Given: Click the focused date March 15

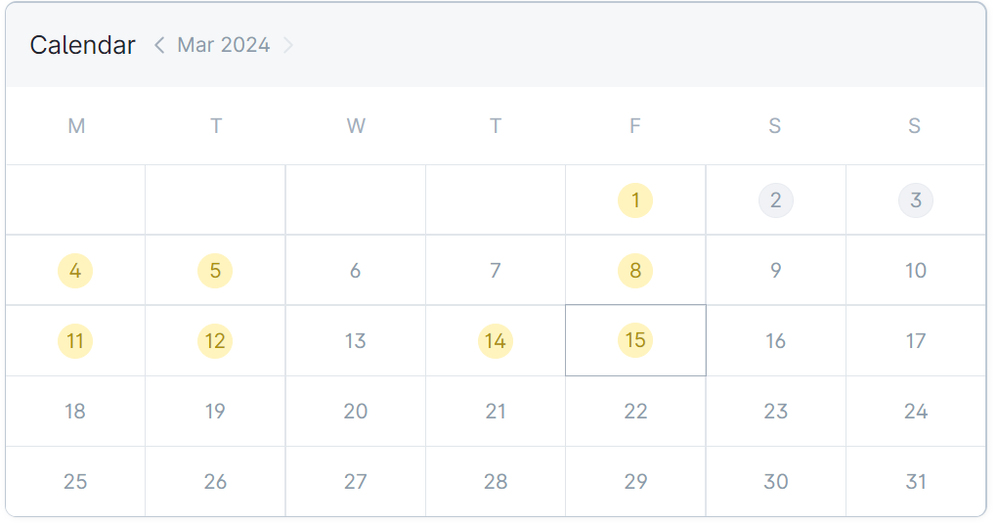Looking at the screenshot, I should click(x=635, y=341).
